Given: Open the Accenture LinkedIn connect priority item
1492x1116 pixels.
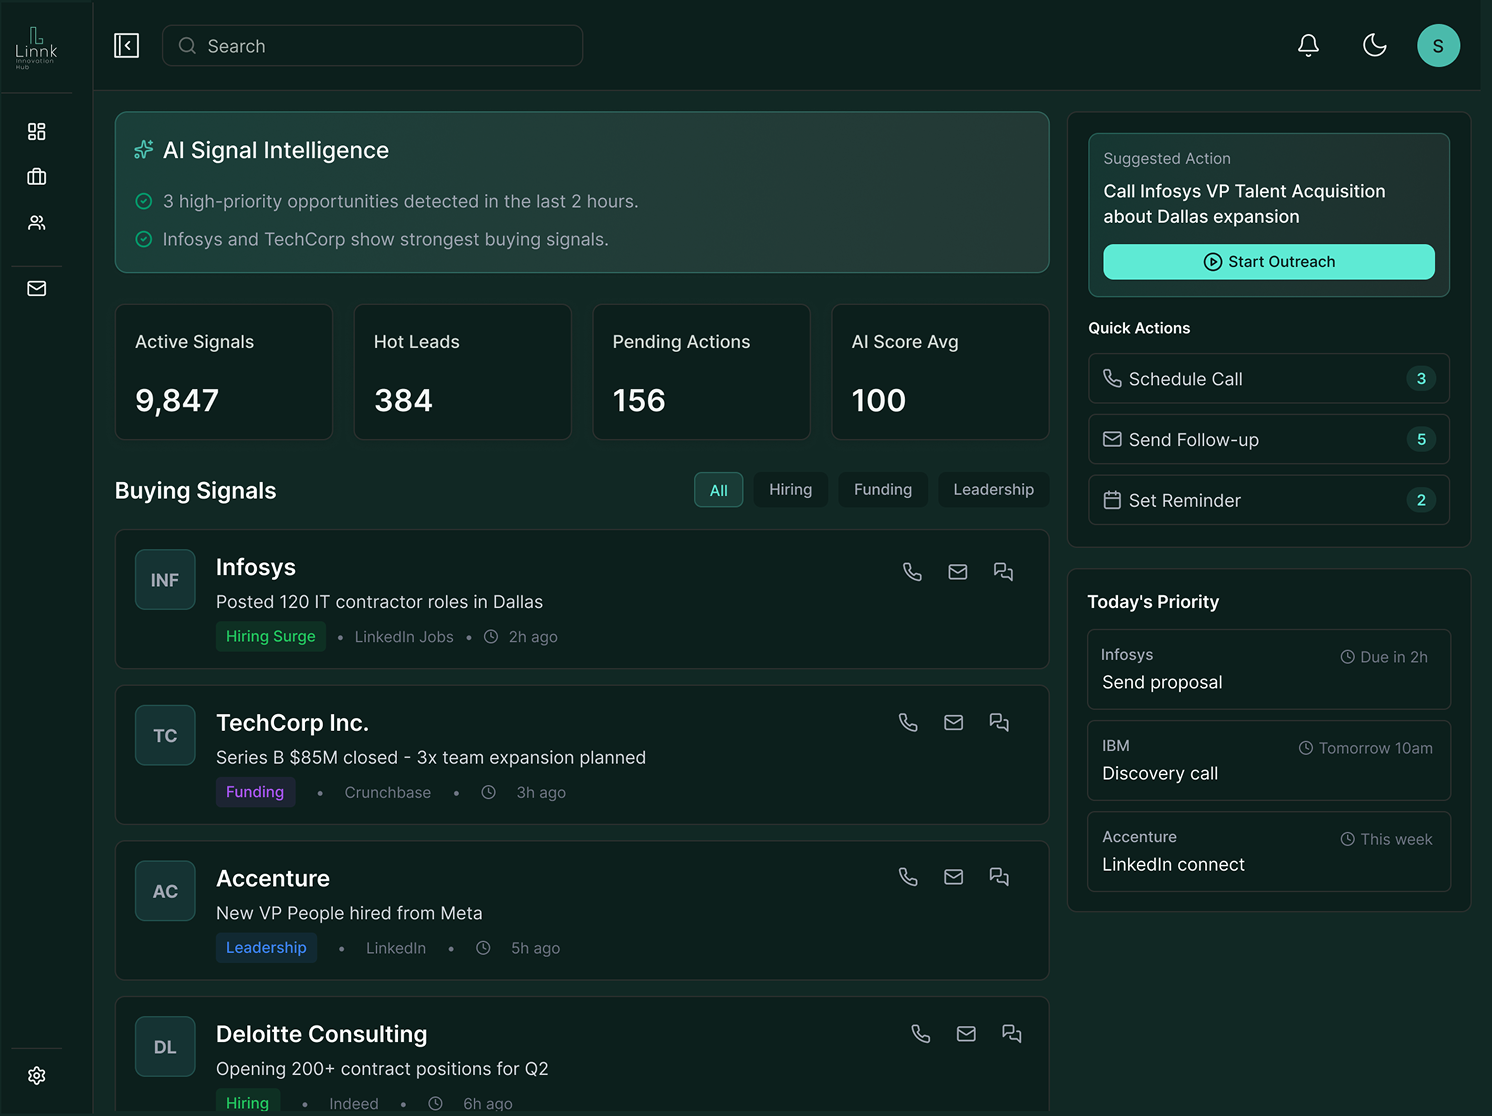Looking at the screenshot, I should (1269, 852).
